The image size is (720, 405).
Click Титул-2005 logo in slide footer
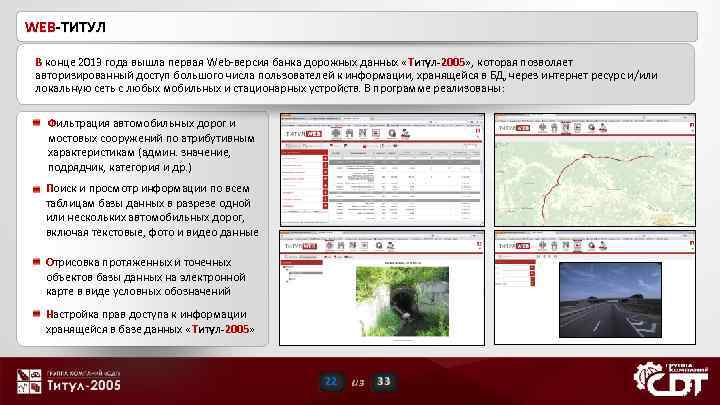(x=69, y=381)
